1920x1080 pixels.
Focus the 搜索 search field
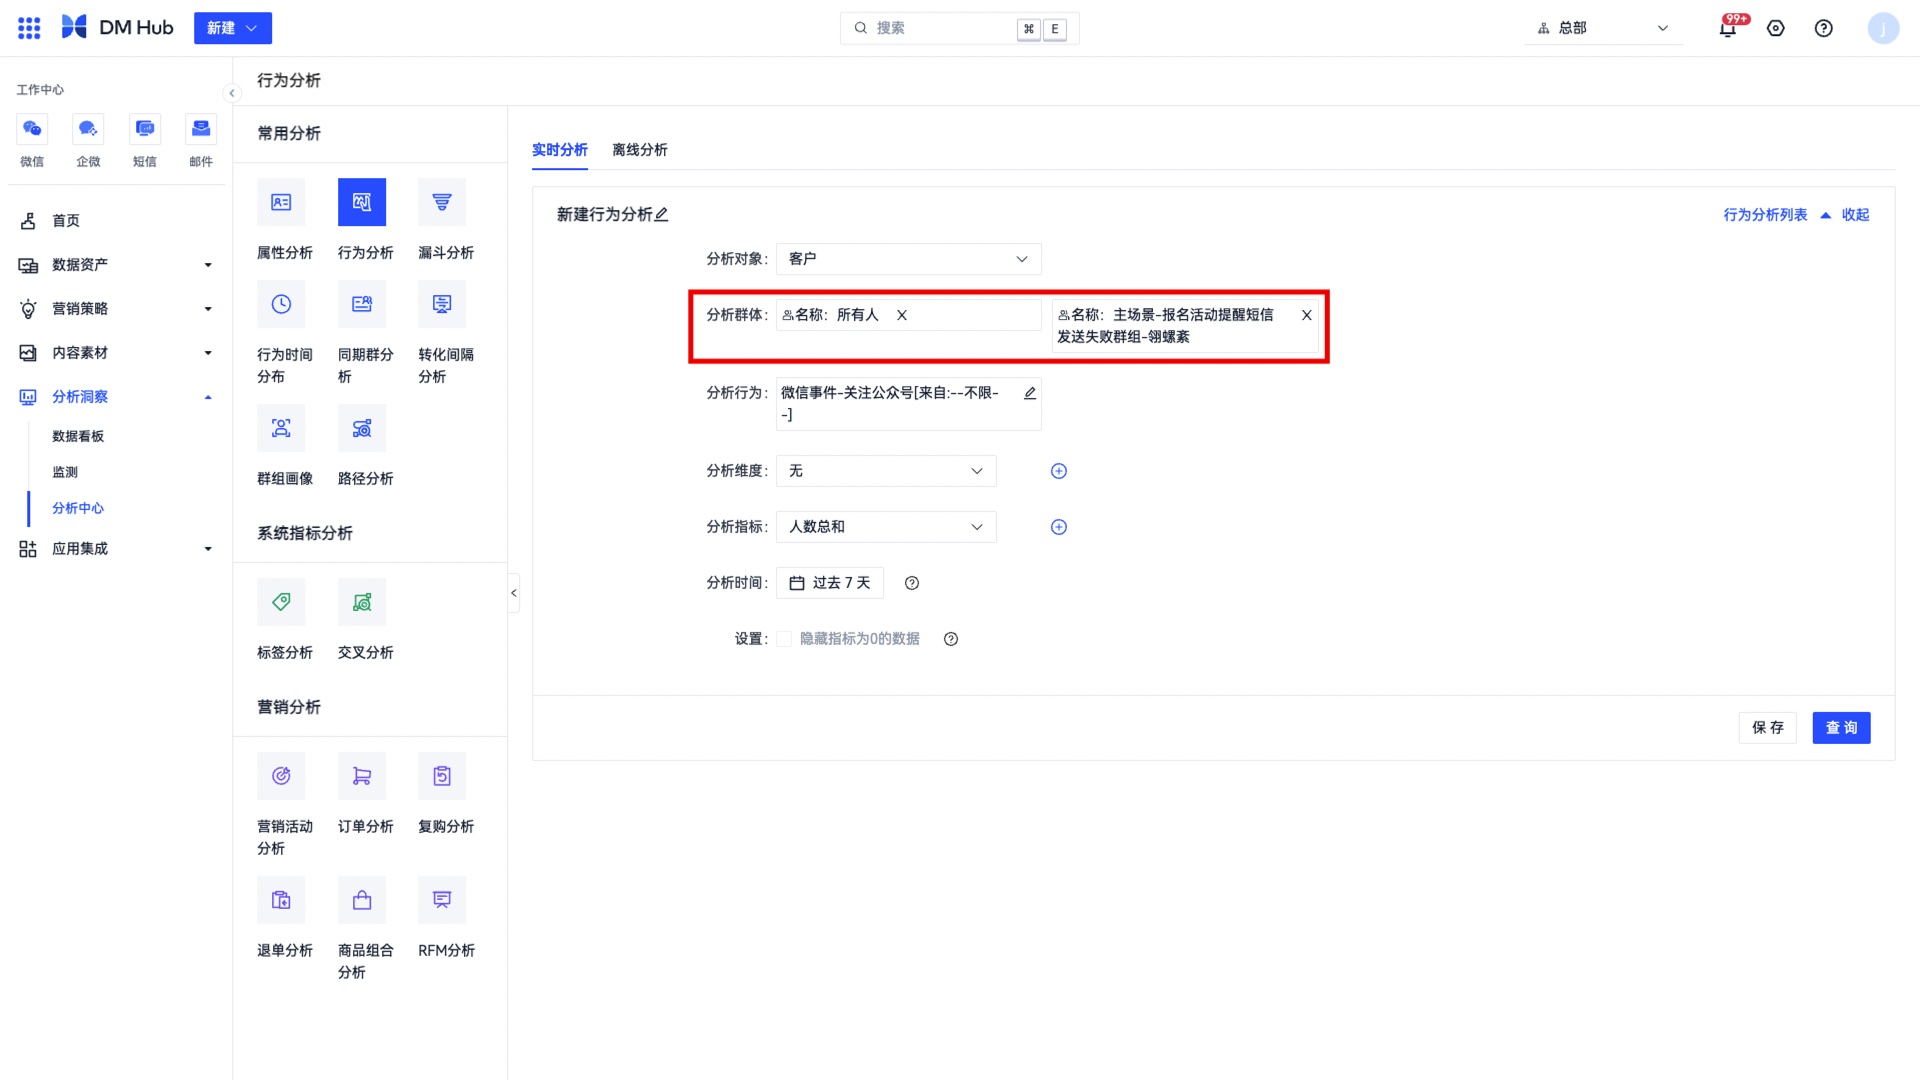tap(960, 28)
